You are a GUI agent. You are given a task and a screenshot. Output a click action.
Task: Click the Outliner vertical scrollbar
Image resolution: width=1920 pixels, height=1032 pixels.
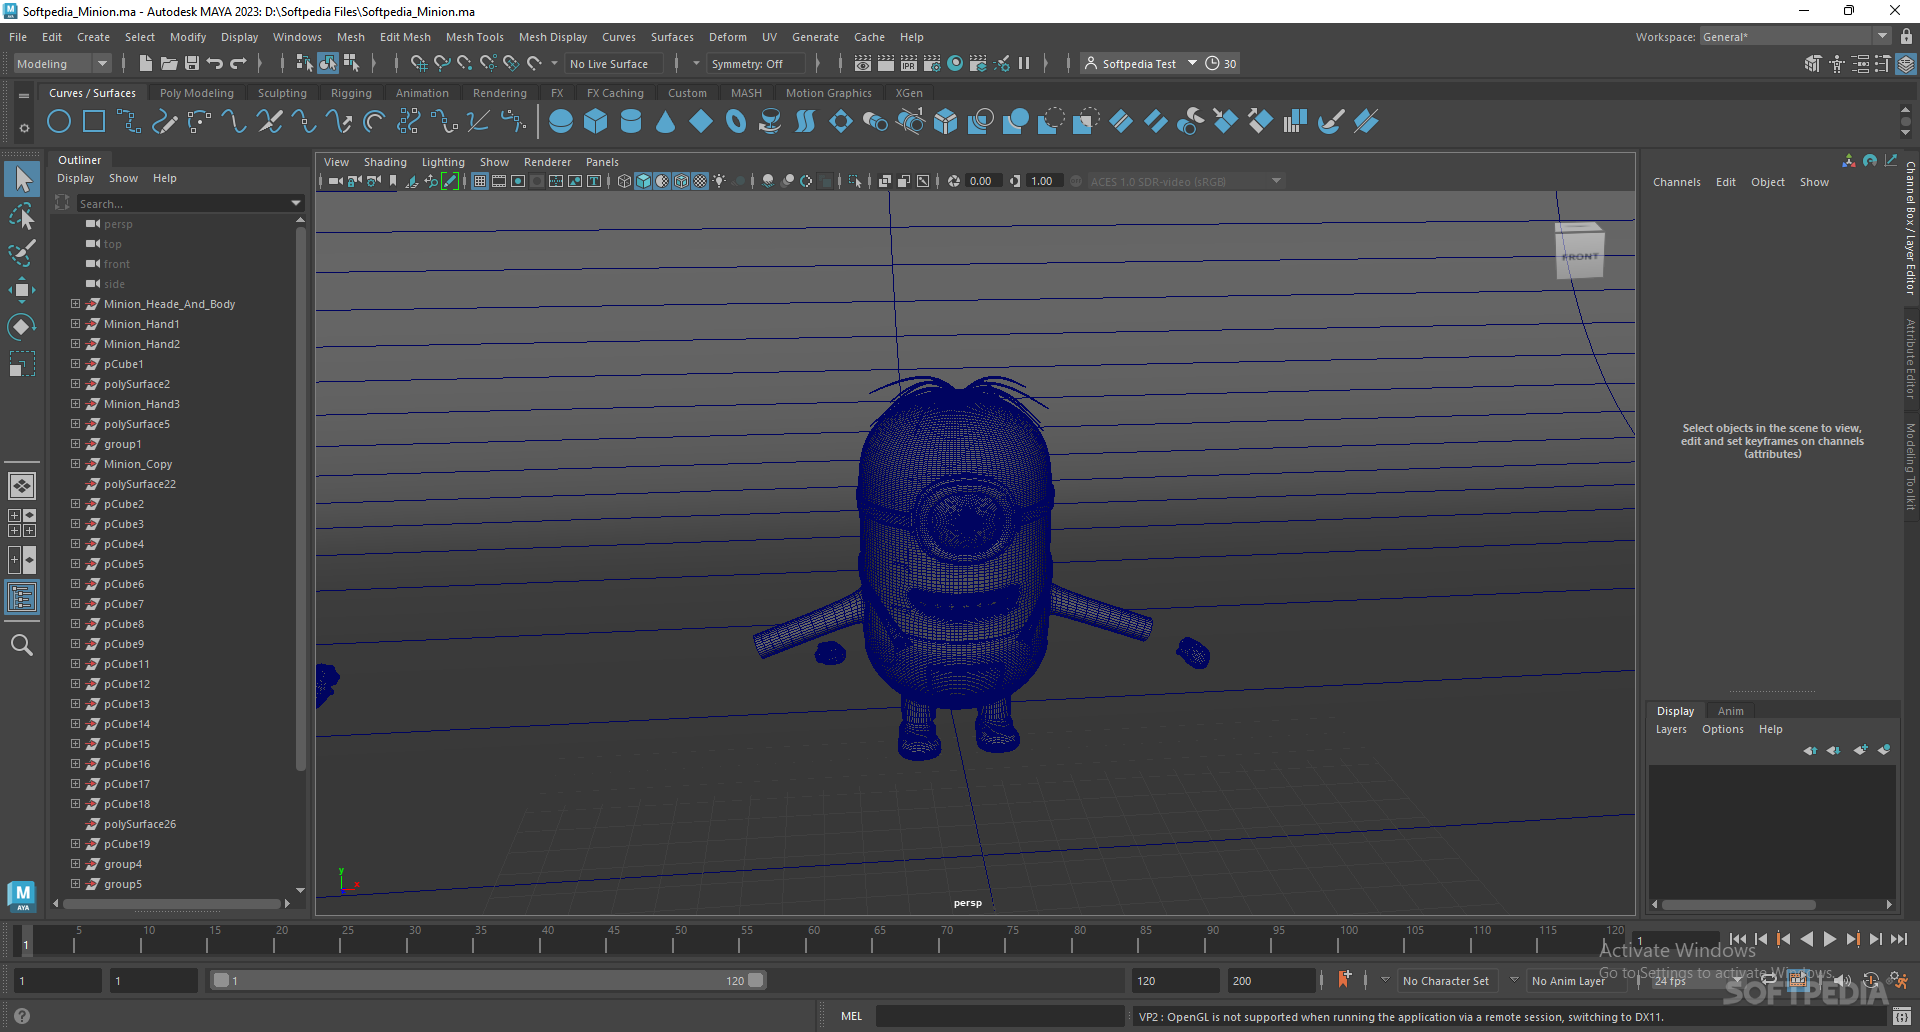point(300,500)
